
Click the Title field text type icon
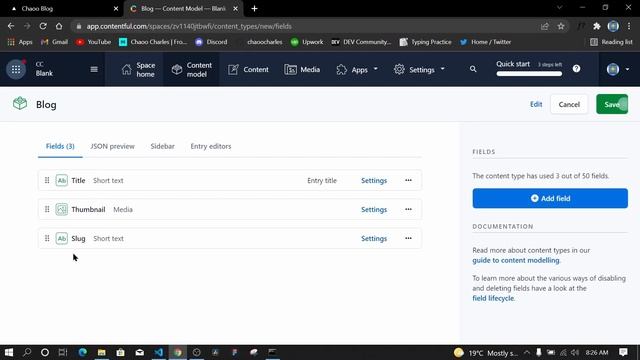click(x=62, y=180)
